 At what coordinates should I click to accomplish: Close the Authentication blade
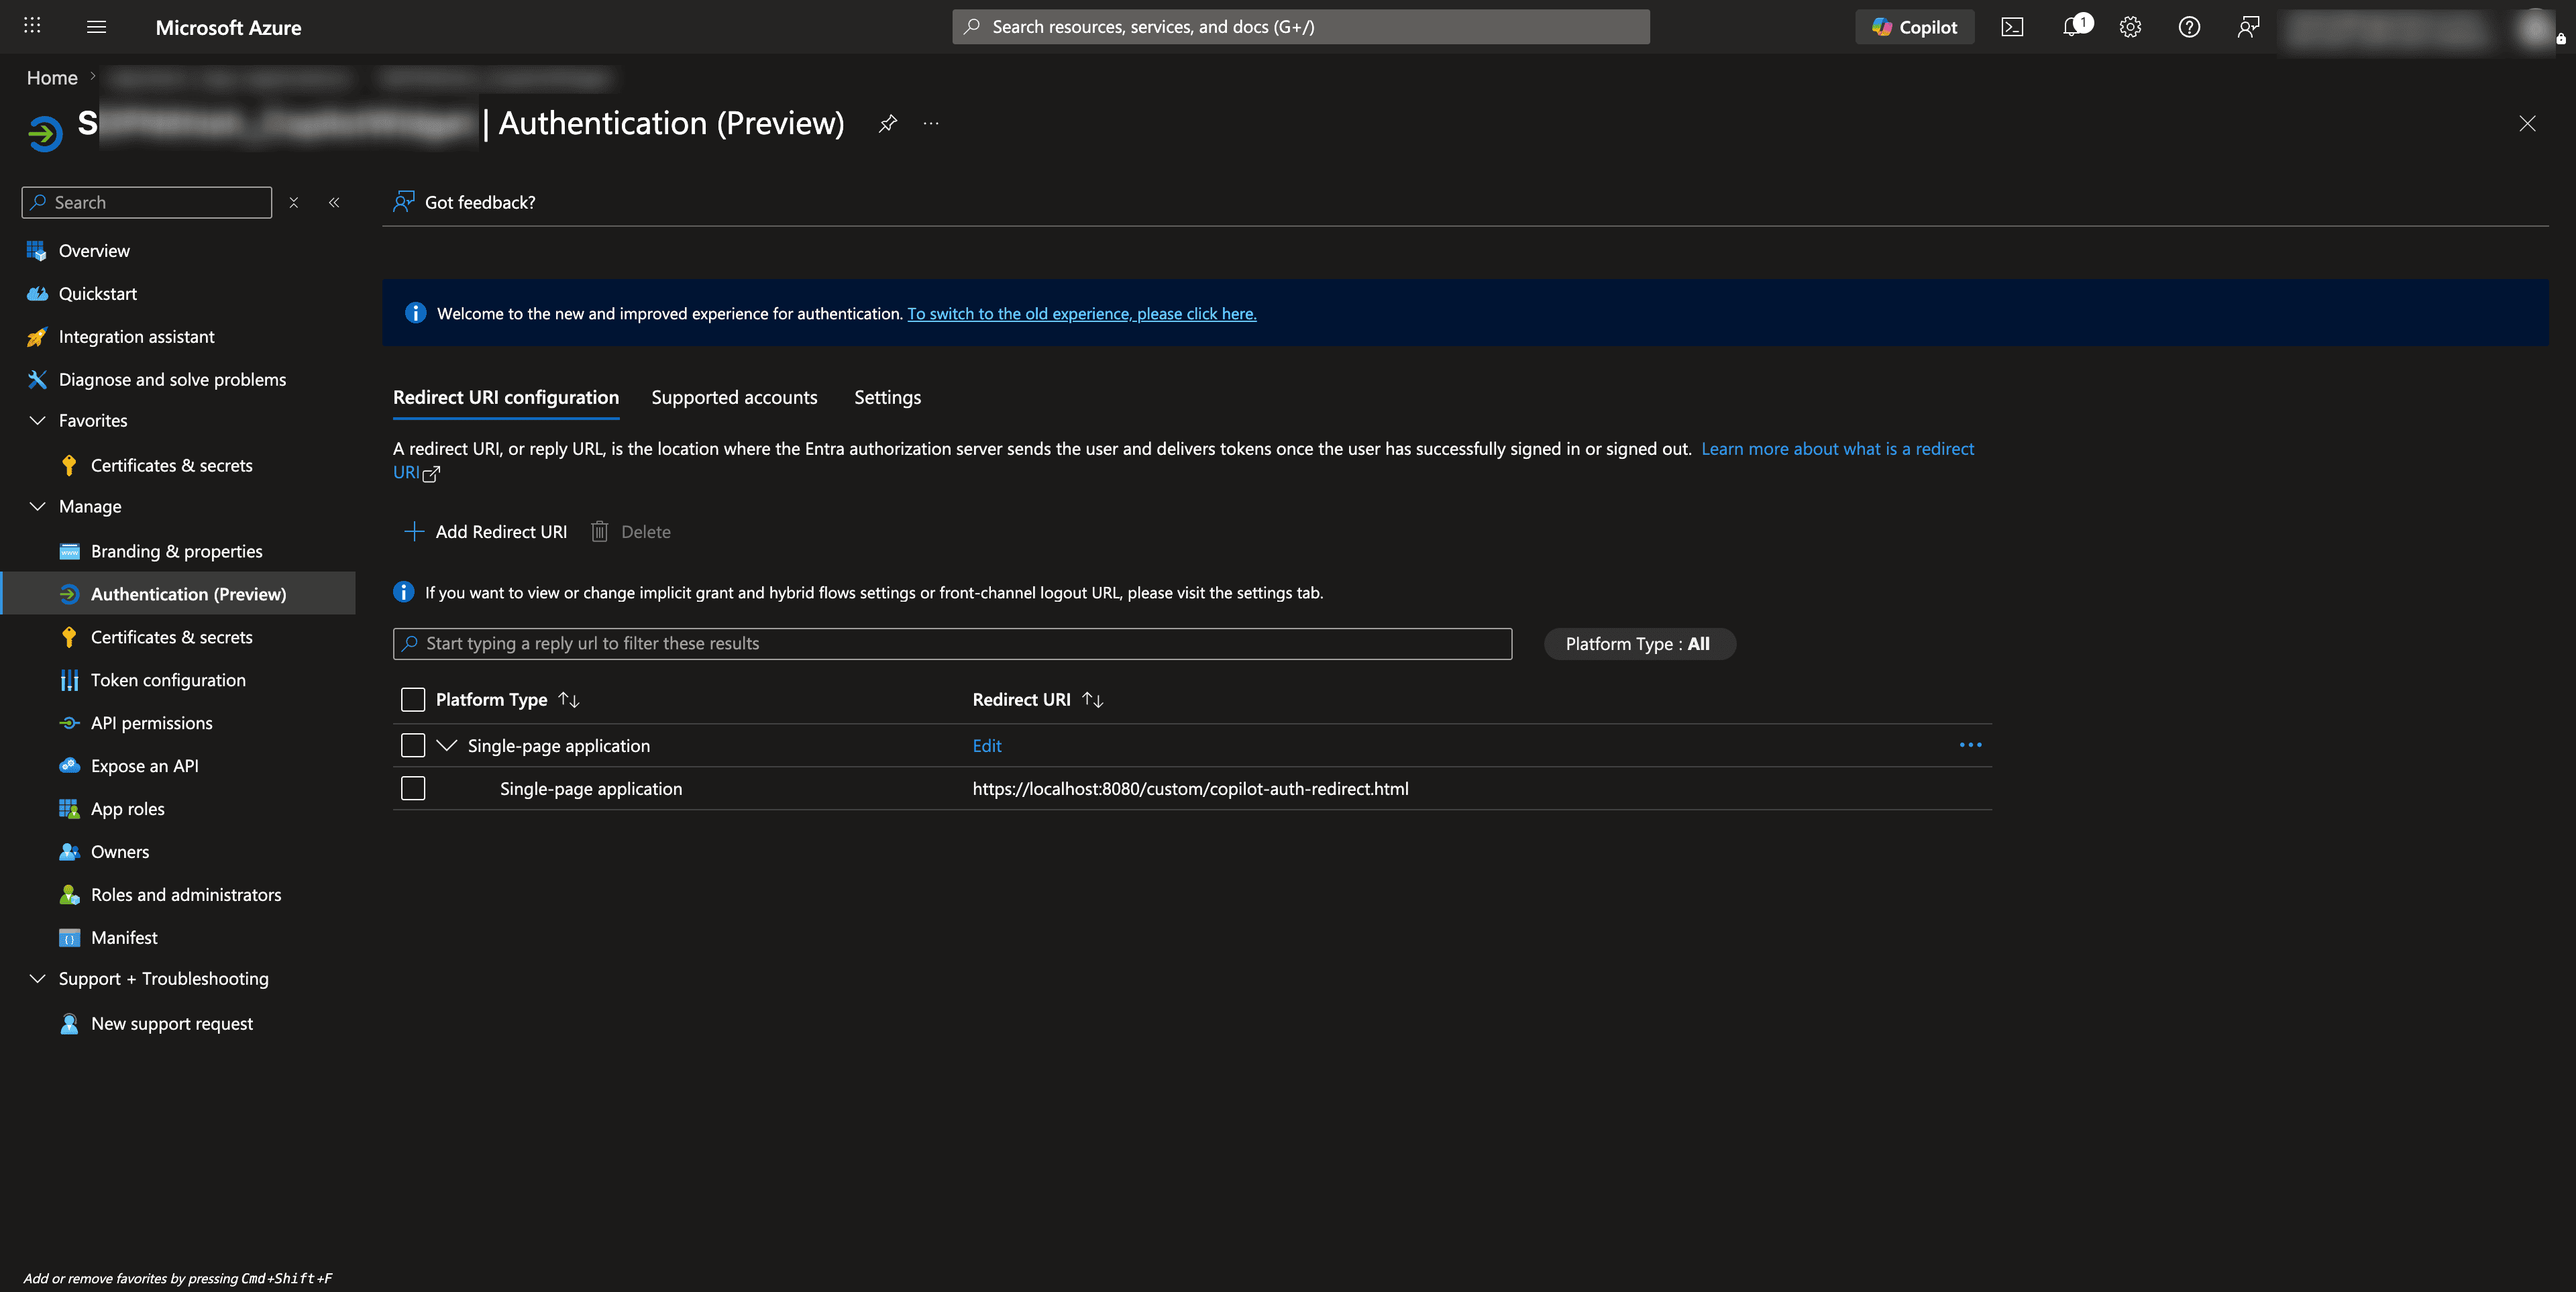pos(2527,123)
